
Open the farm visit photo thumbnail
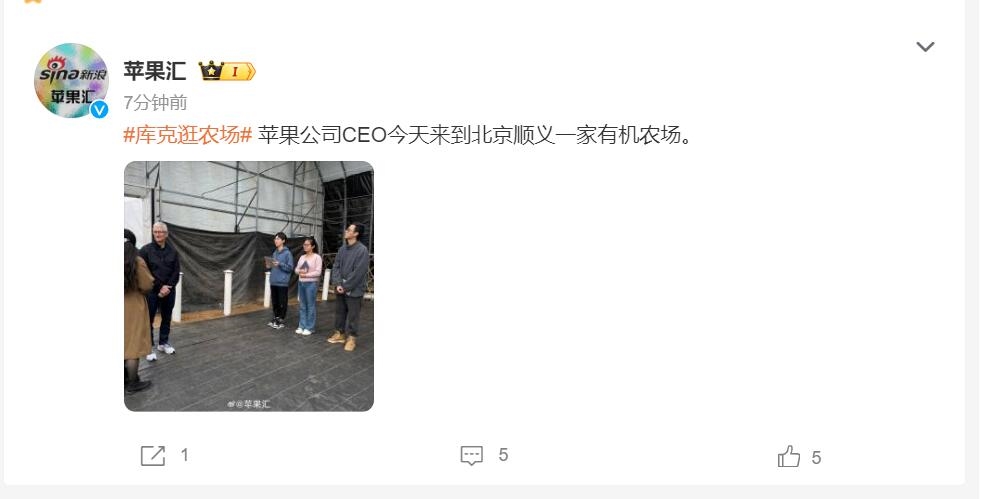click(249, 286)
